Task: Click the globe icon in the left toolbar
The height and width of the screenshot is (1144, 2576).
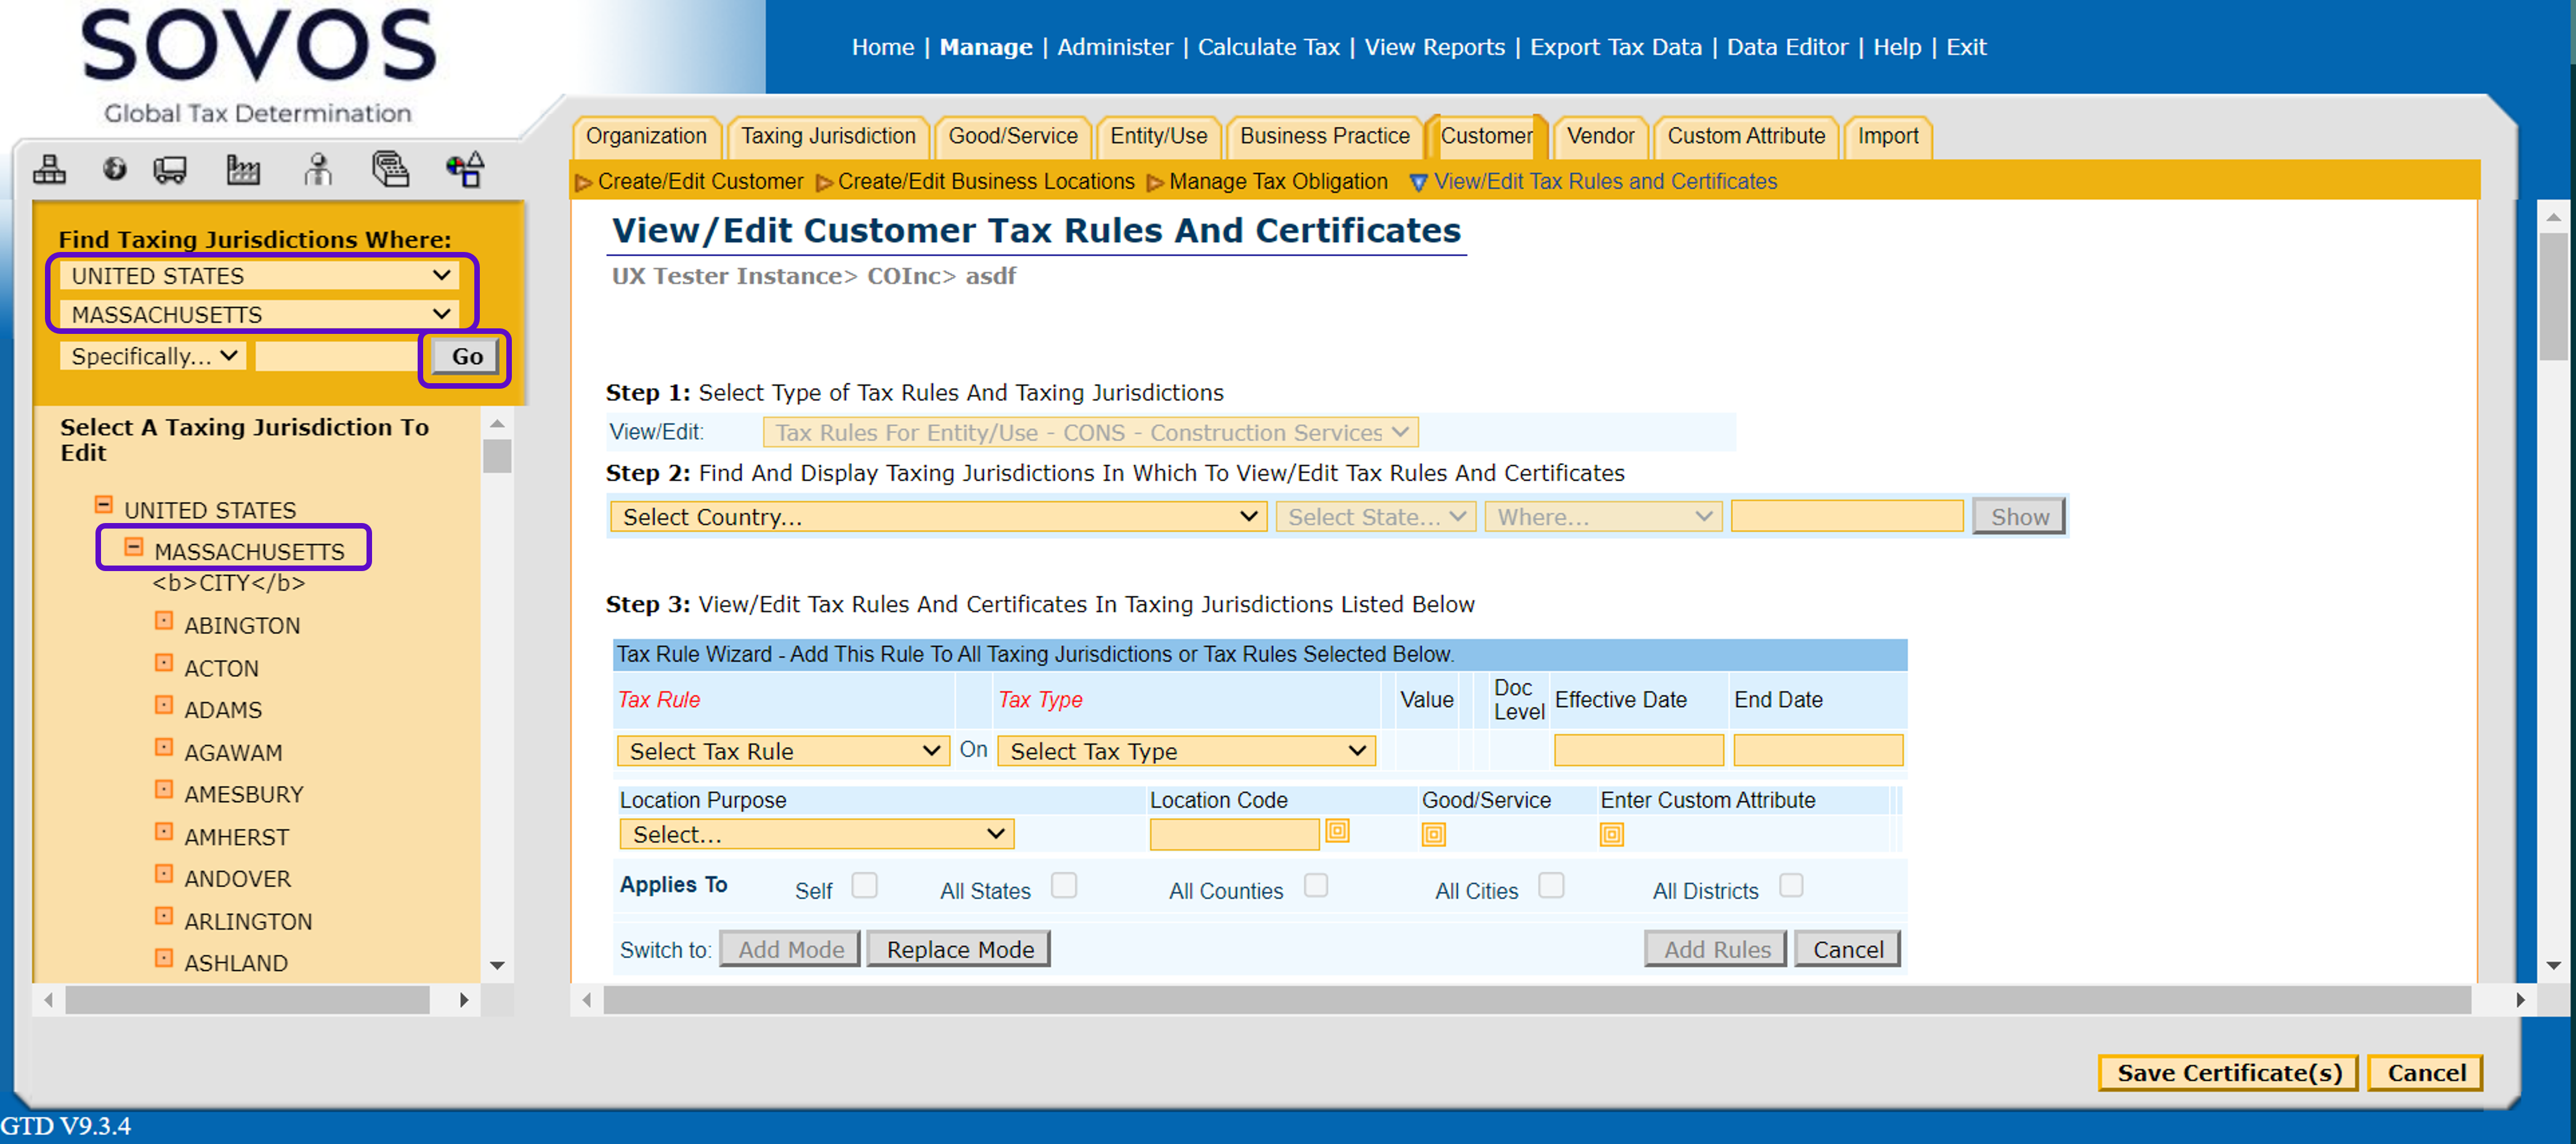Action: pos(115,169)
